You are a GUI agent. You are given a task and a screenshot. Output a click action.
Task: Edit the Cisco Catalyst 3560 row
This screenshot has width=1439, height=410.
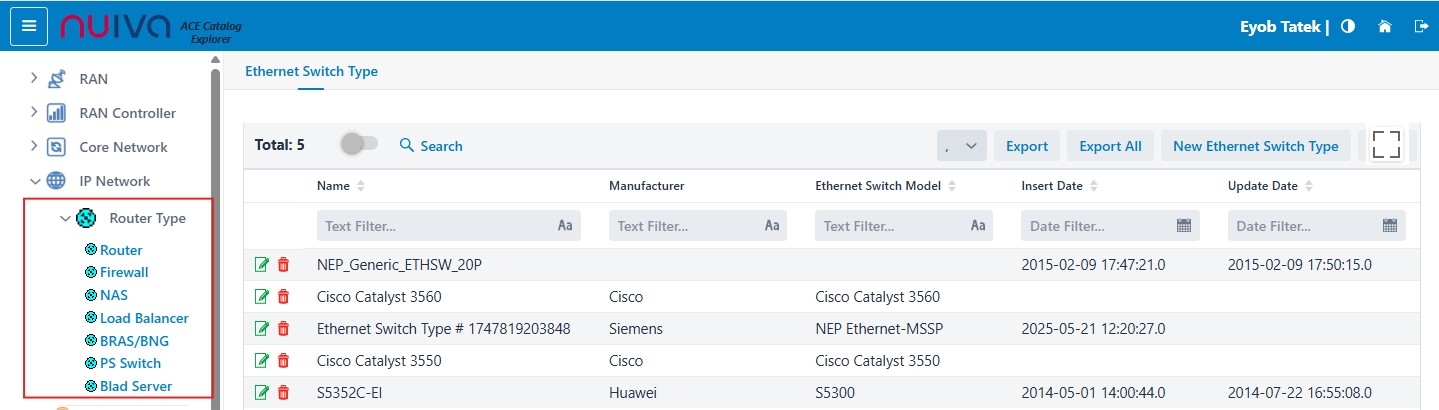(262, 297)
